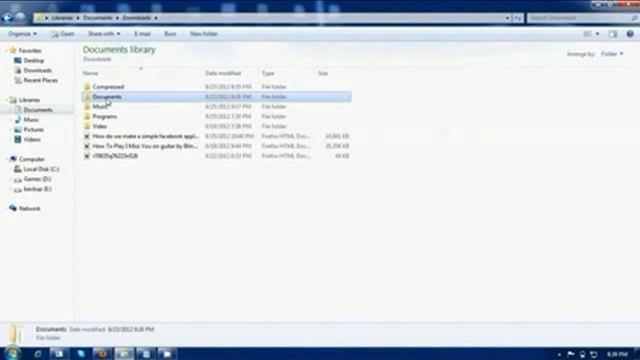Select the backup (E:) drive
This screenshot has height=360, width=640.
click(37, 189)
